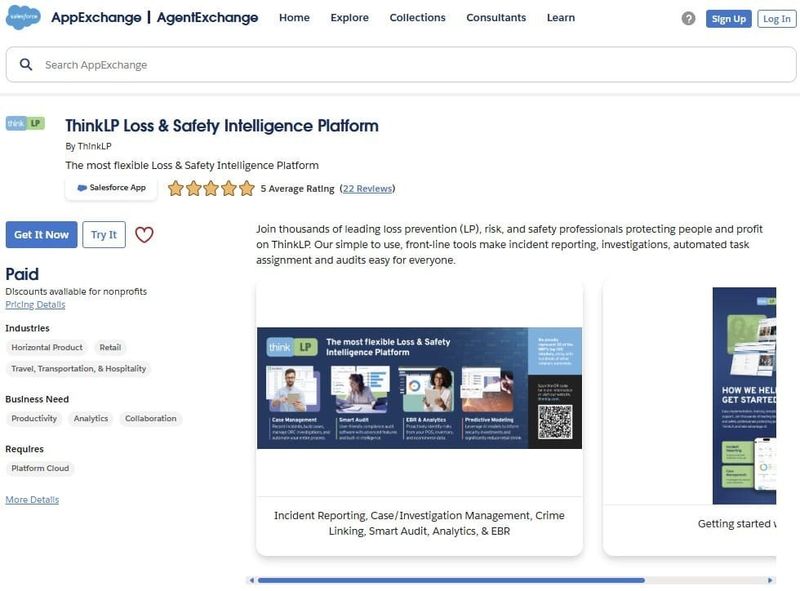
Task: Expand the More Details link
Action: (x=32, y=500)
